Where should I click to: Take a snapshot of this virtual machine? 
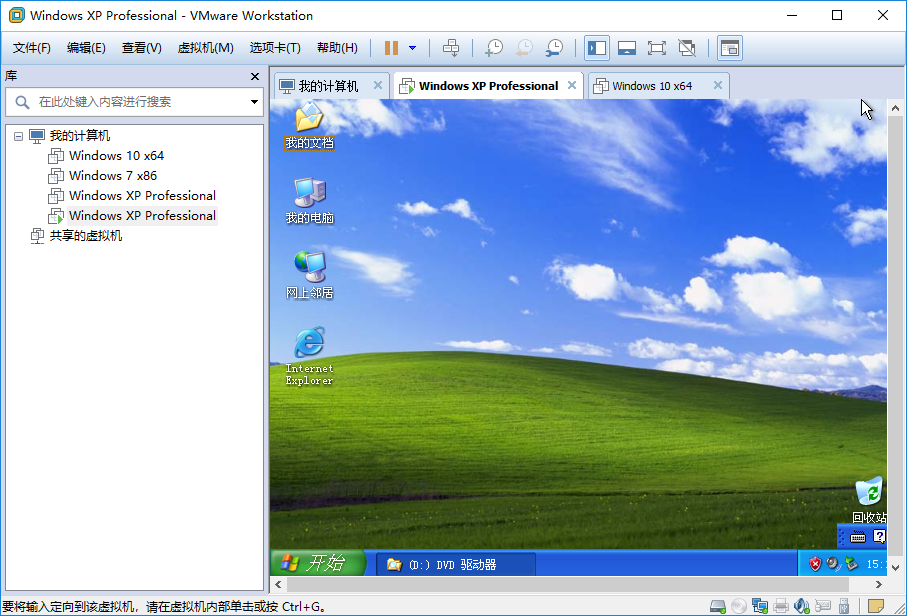pyautogui.click(x=493, y=47)
